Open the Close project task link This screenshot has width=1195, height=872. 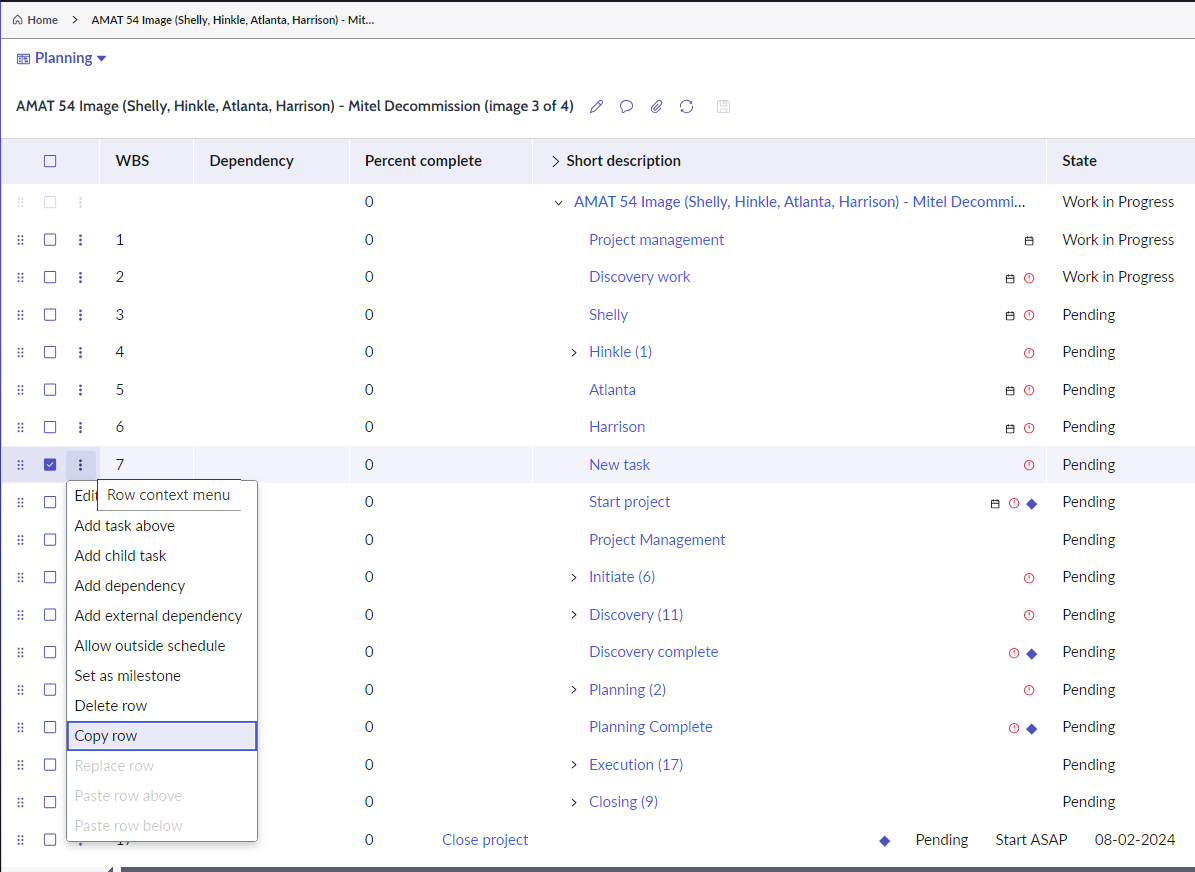coord(485,839)
